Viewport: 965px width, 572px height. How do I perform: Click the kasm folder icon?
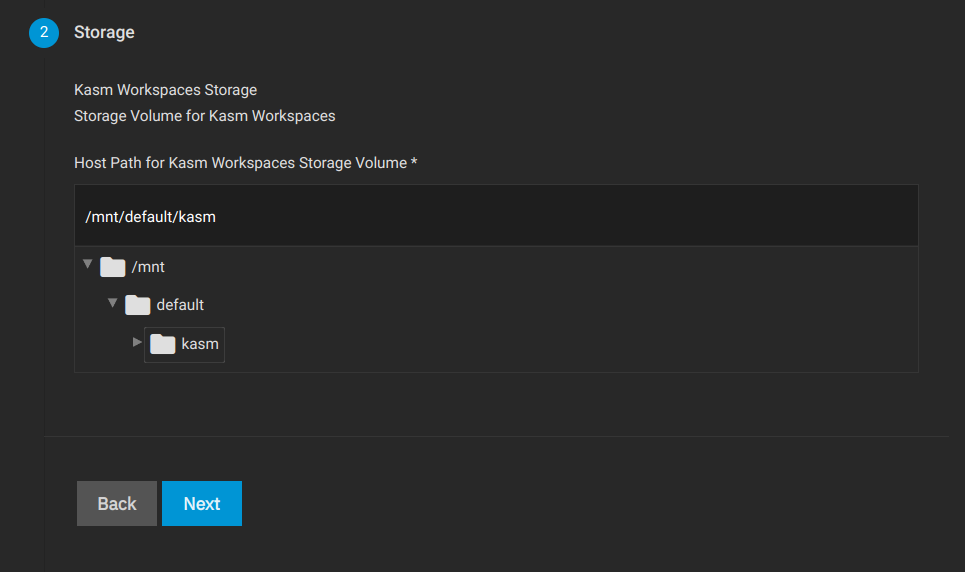(163, 344)
